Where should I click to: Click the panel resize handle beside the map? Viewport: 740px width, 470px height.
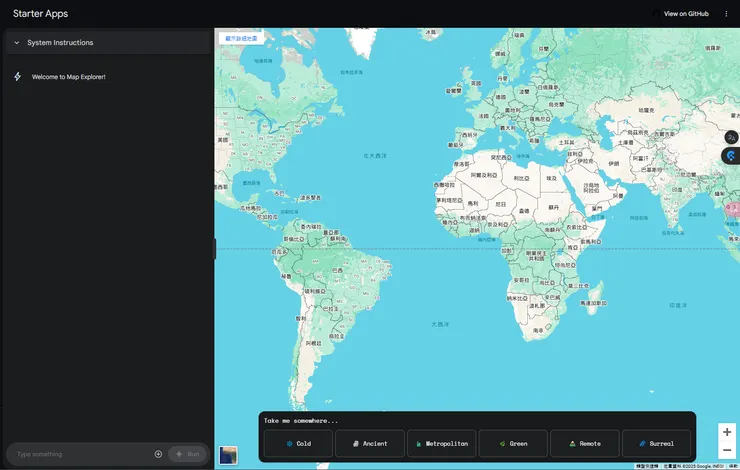click(215, 249)
